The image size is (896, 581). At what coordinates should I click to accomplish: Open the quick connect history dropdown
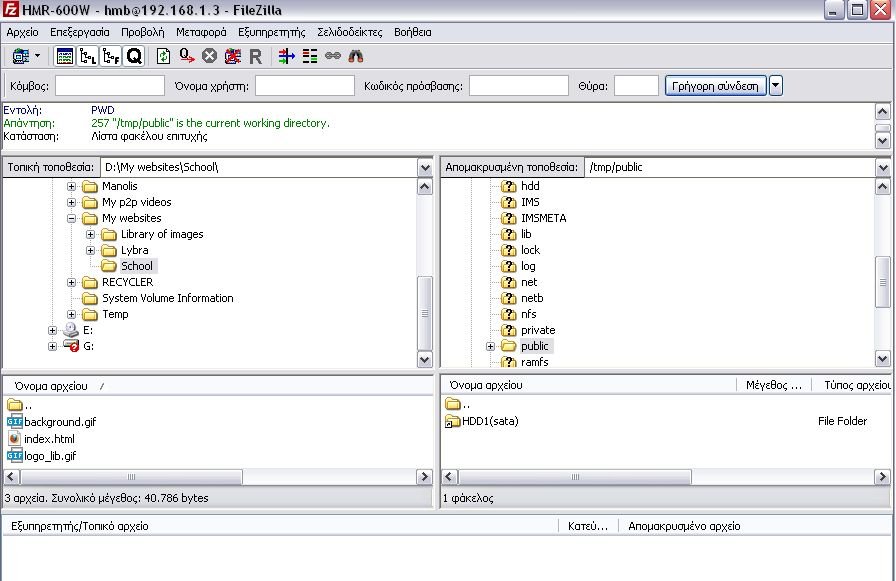775,86
